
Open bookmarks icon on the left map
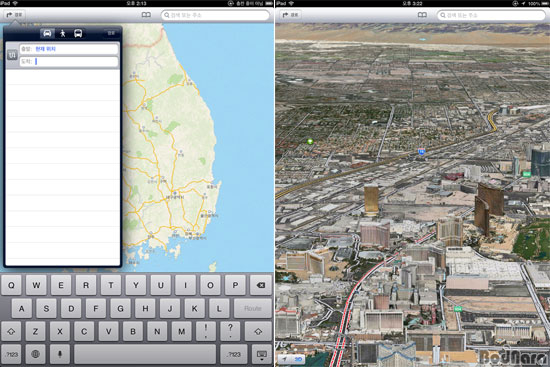[146, 15]
